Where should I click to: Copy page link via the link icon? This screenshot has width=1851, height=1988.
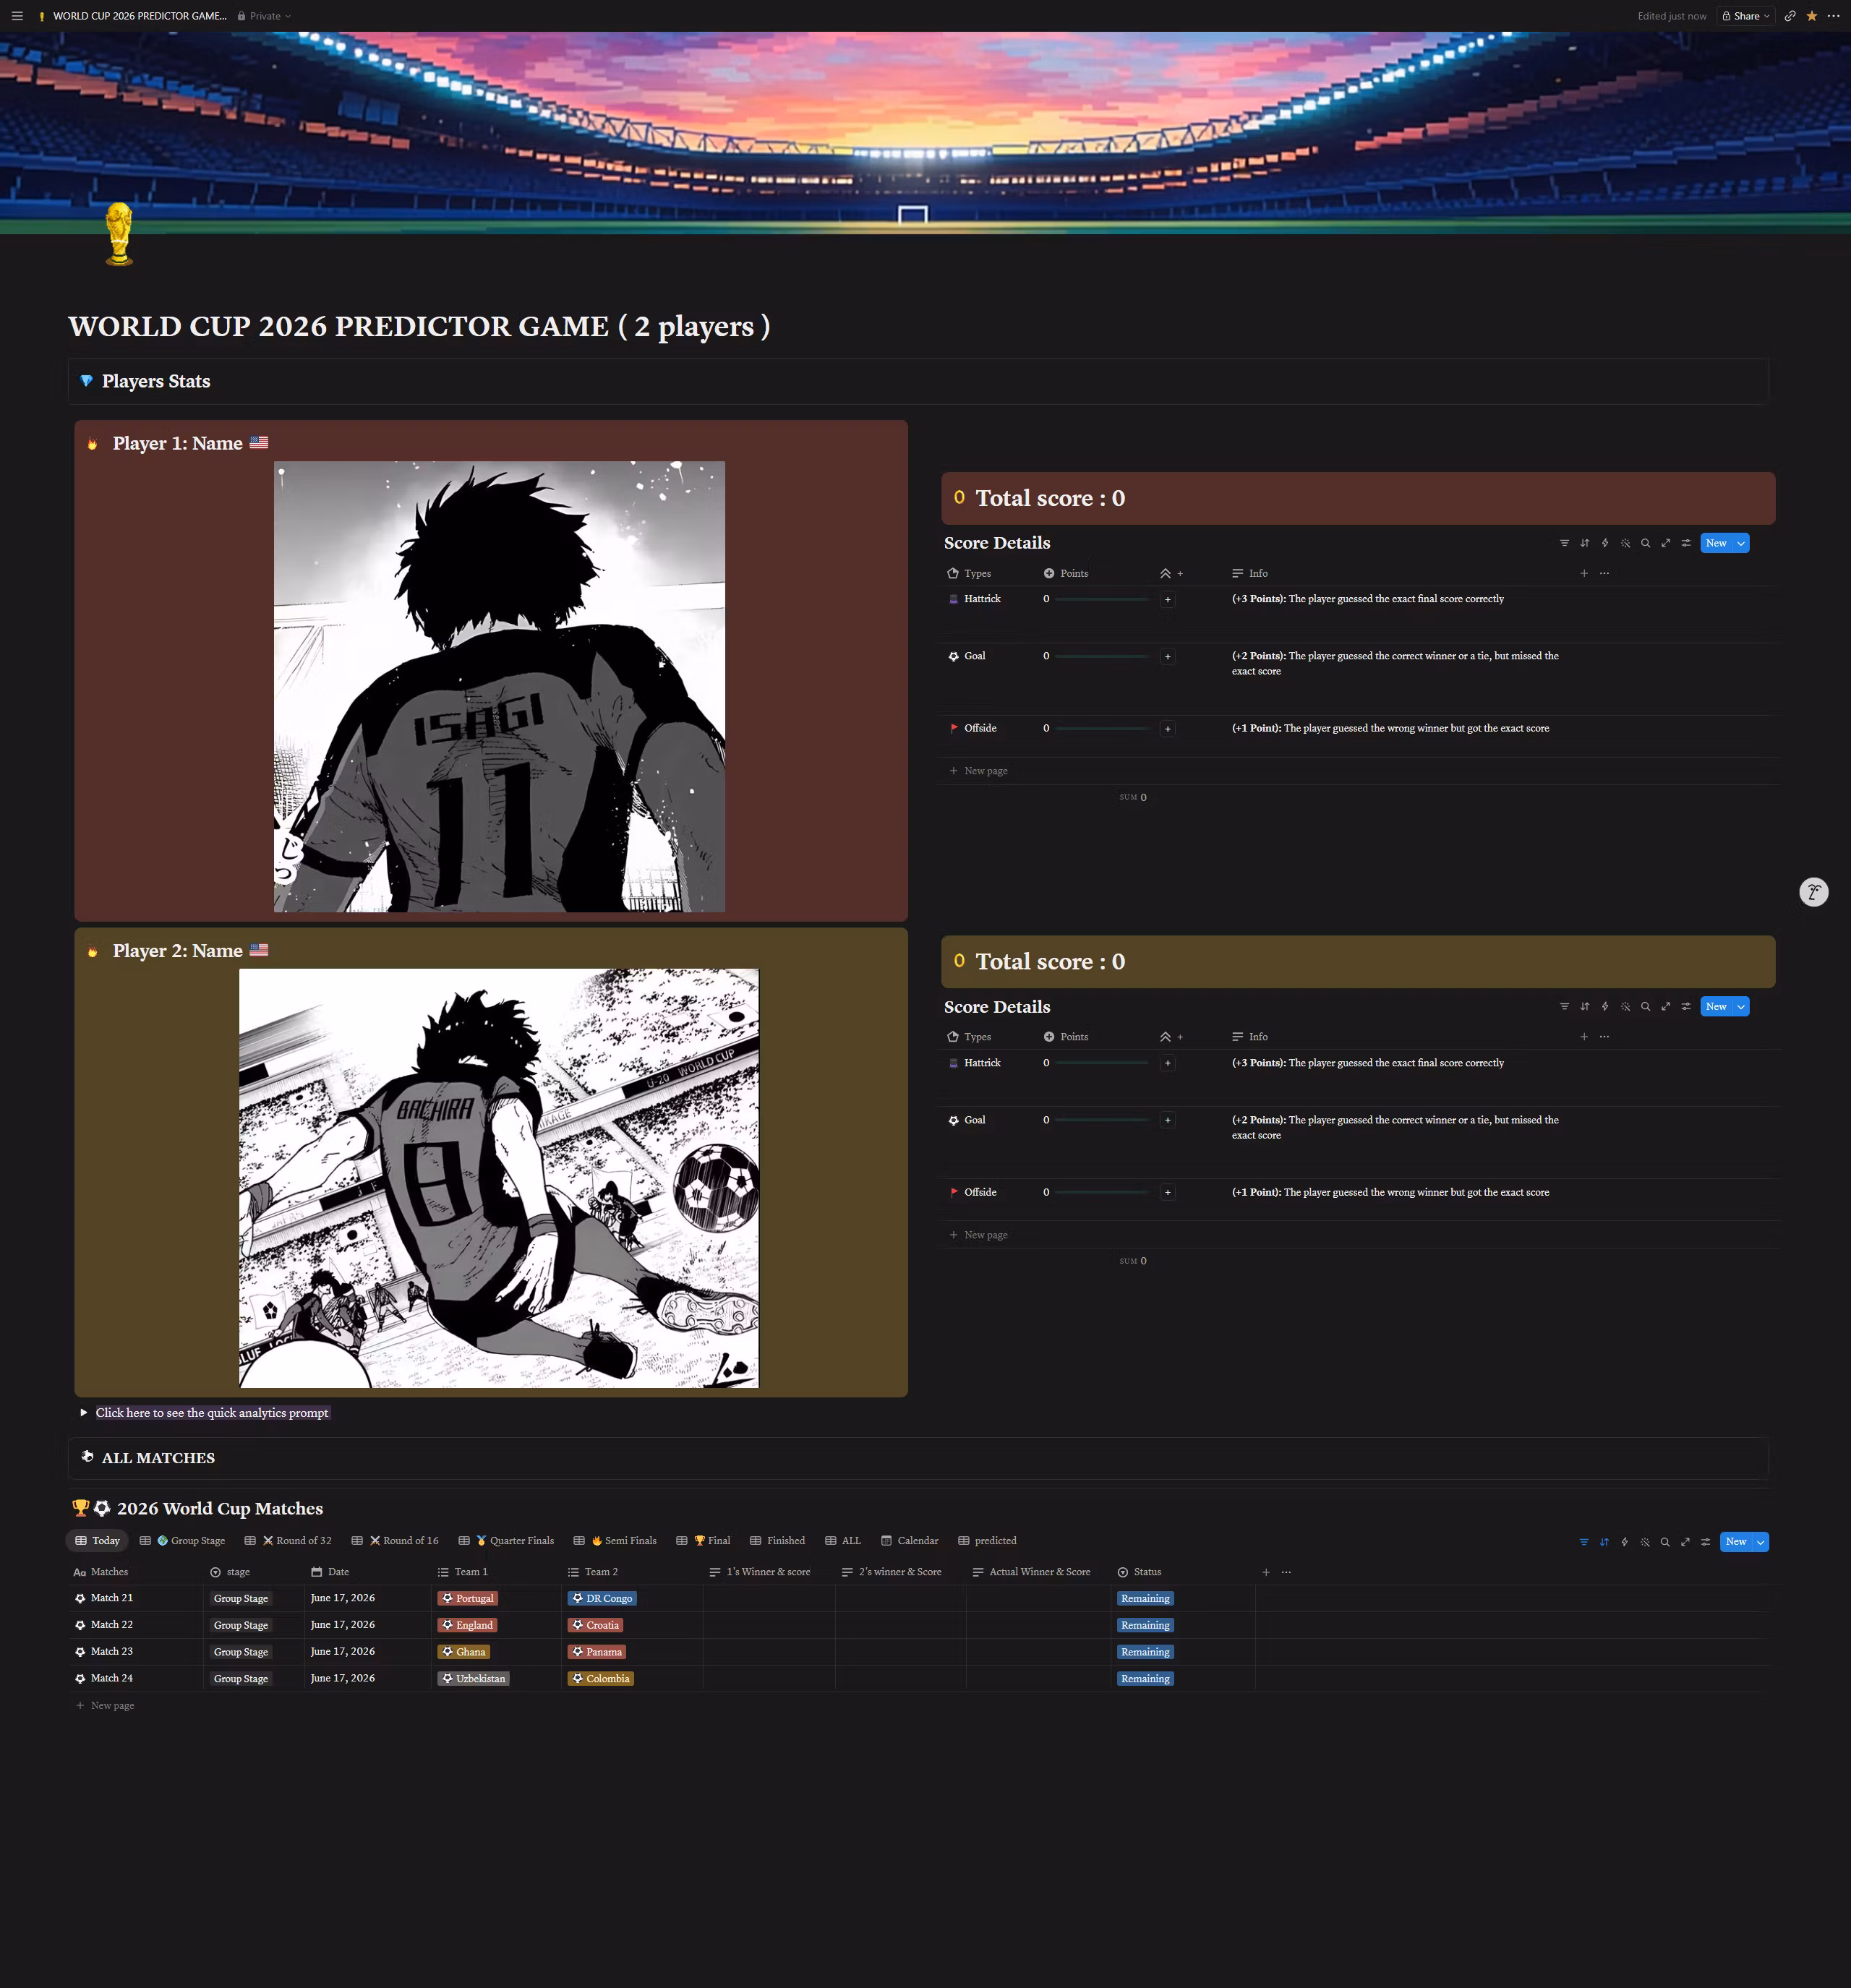point(1790,16)
